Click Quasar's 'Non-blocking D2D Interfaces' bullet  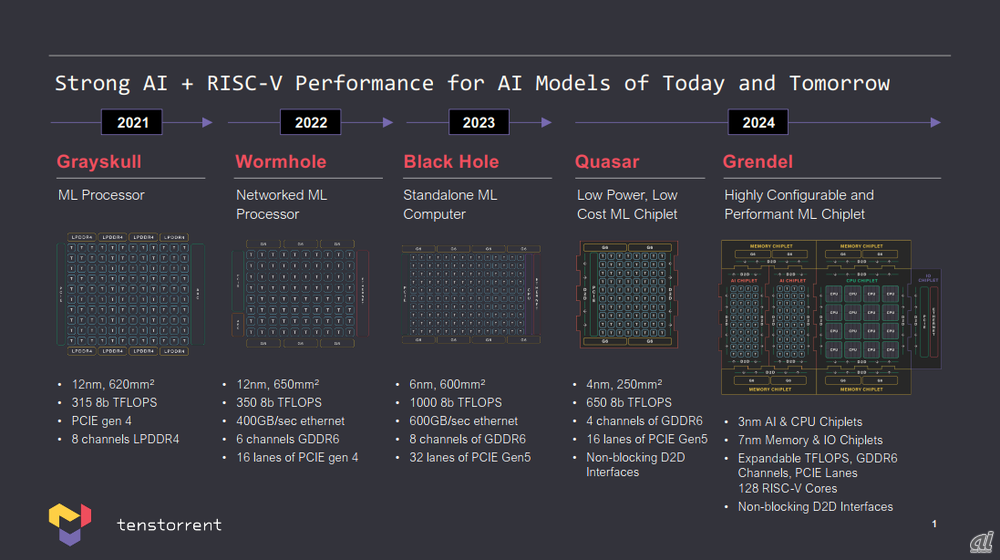click(635, 465)
